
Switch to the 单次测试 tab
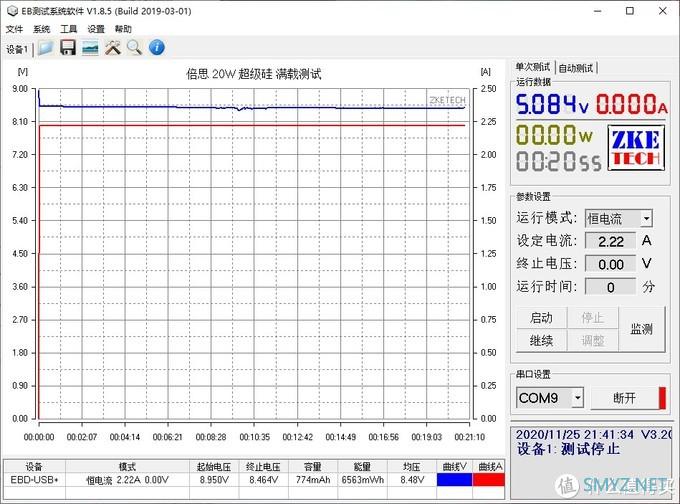tap(533, 67)
